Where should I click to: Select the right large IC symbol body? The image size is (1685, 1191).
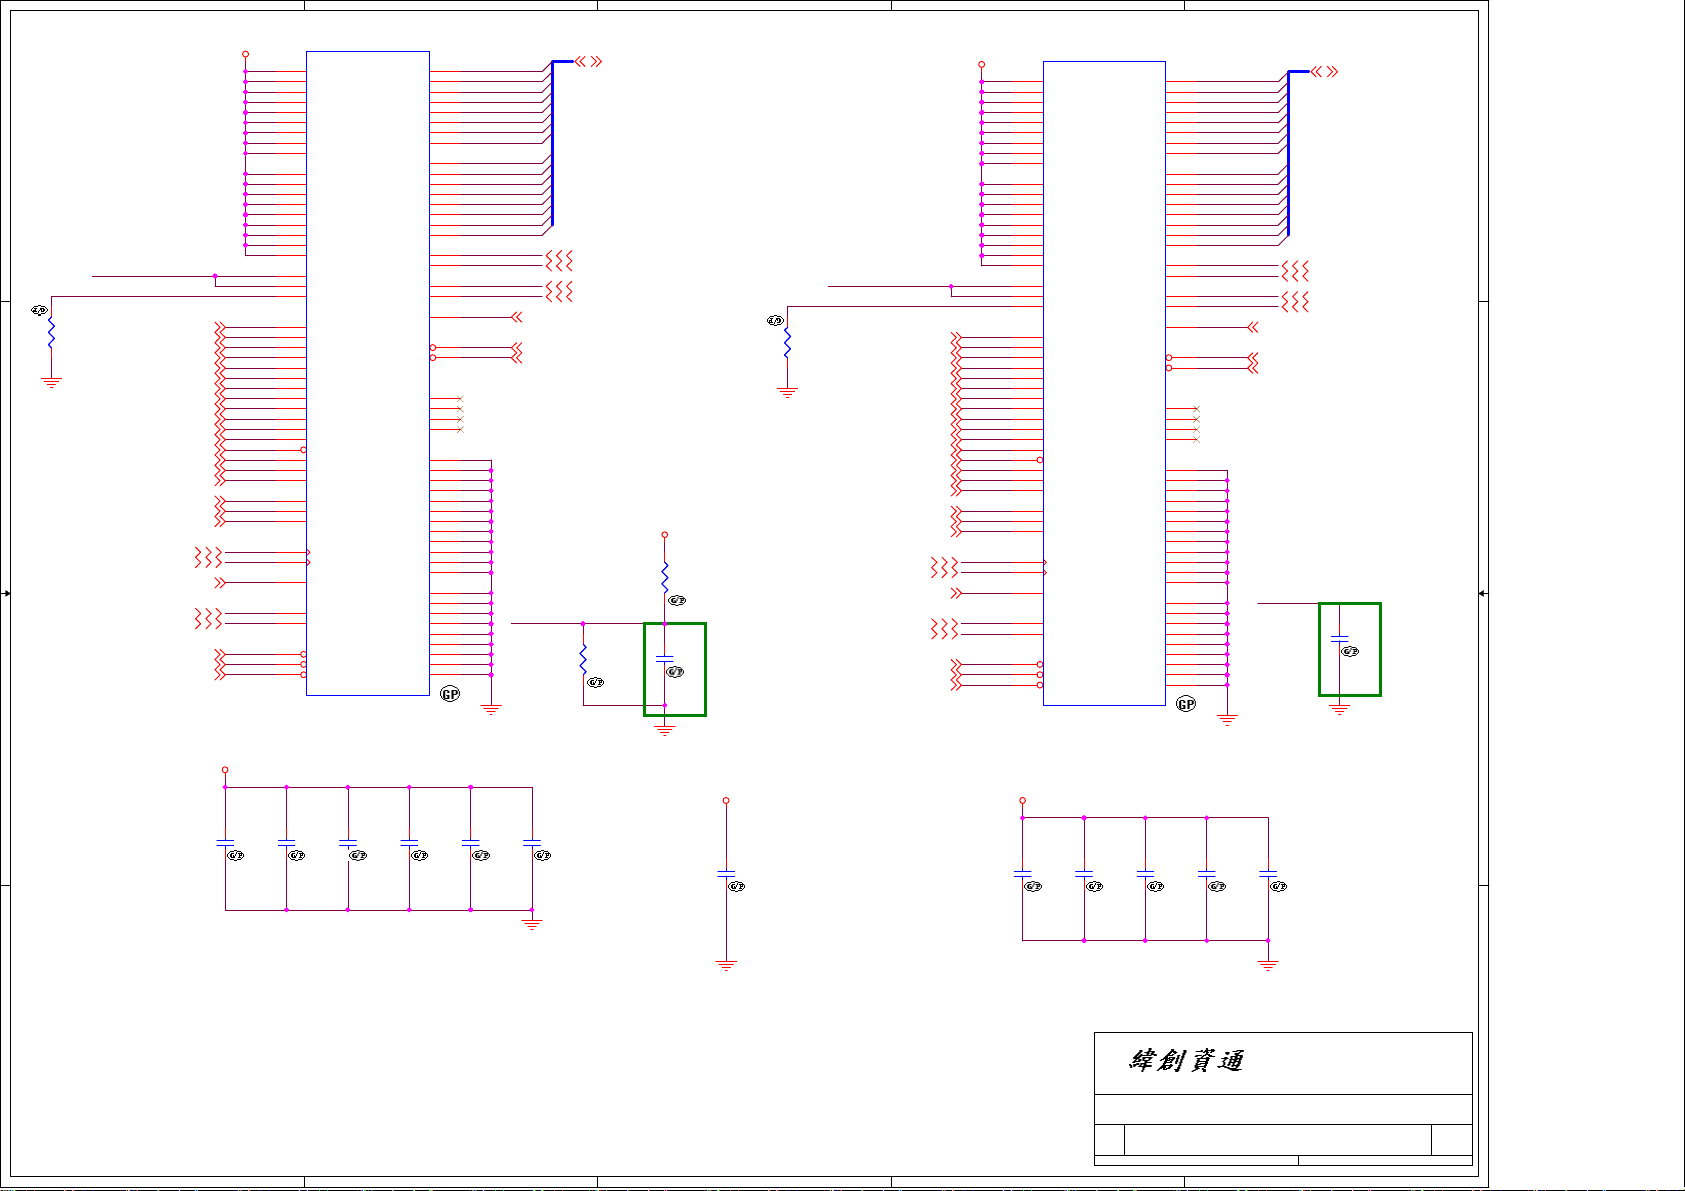(x=1104, y=383)
